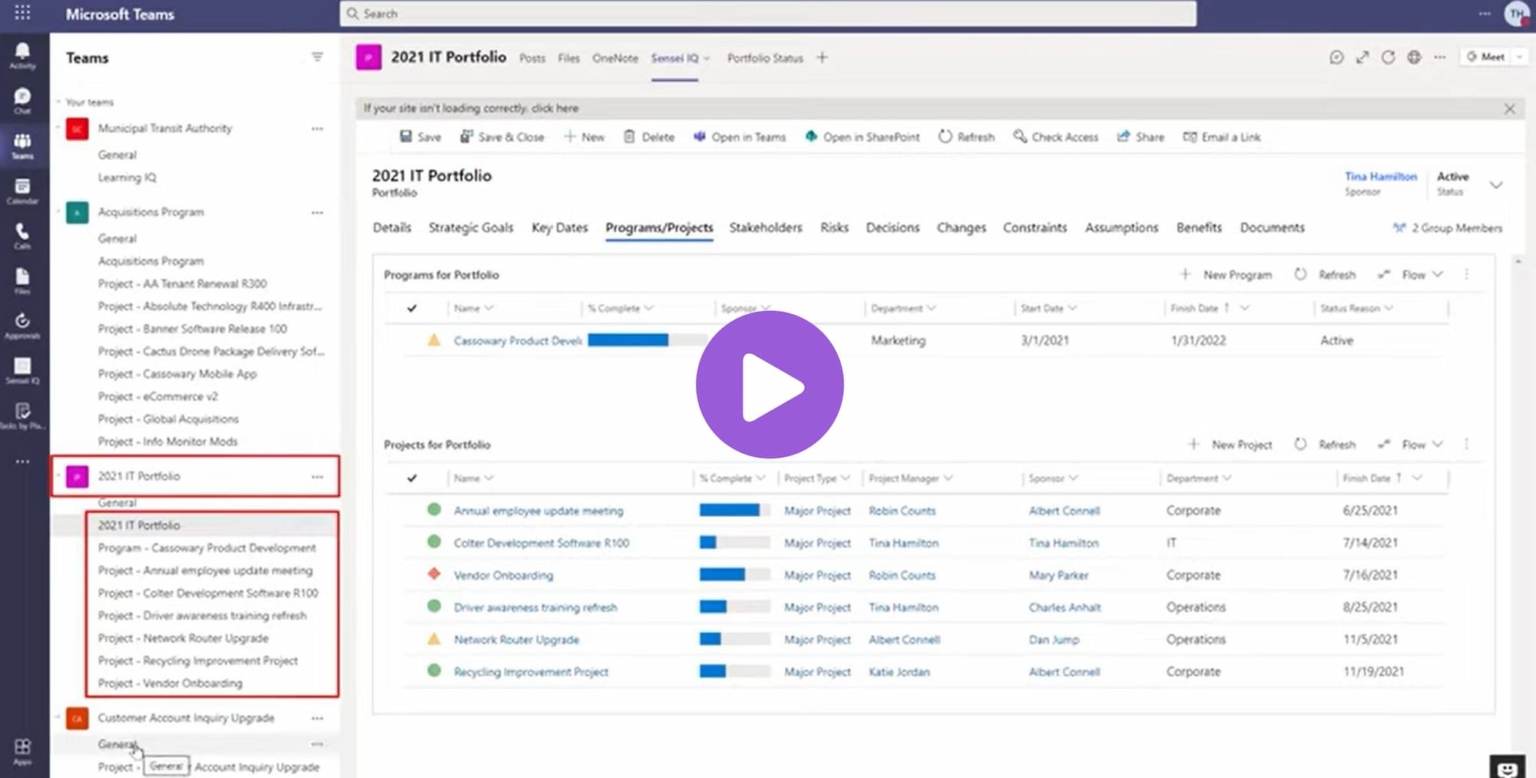Open the Department column dropdown in Programs

pyautogui.click(x=931, y=308)
